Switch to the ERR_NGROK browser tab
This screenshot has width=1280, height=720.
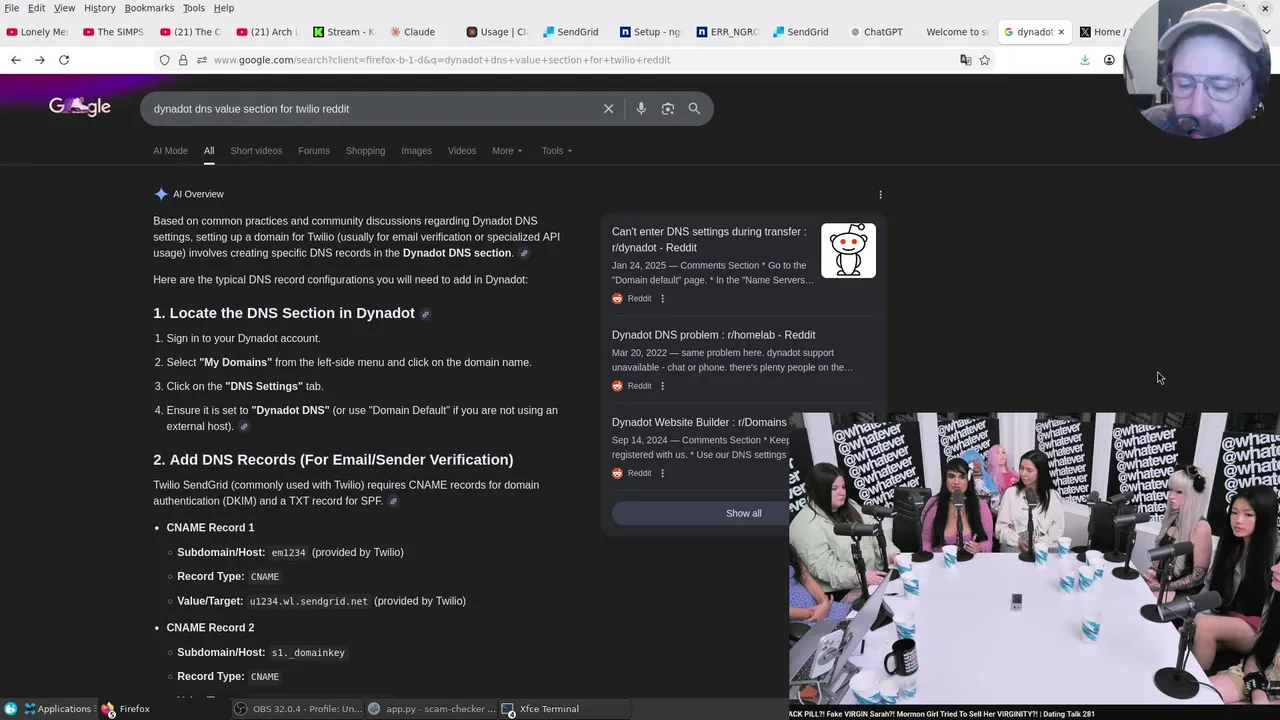(727, 32)
